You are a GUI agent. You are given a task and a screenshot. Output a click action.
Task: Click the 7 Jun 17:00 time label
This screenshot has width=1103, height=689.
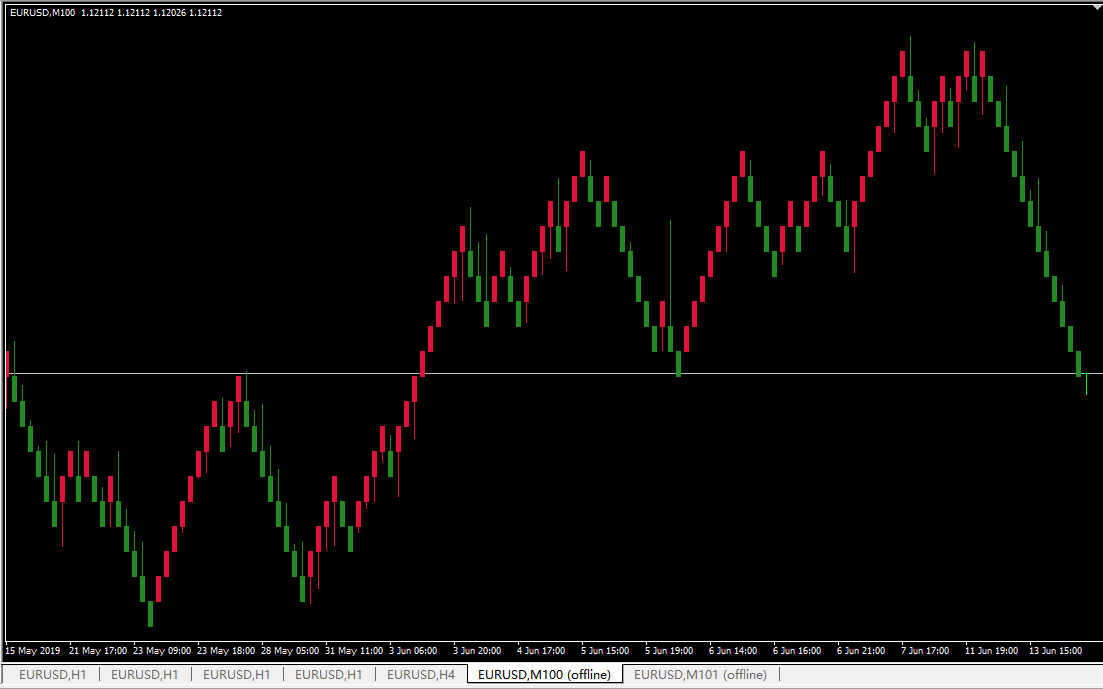925,650
